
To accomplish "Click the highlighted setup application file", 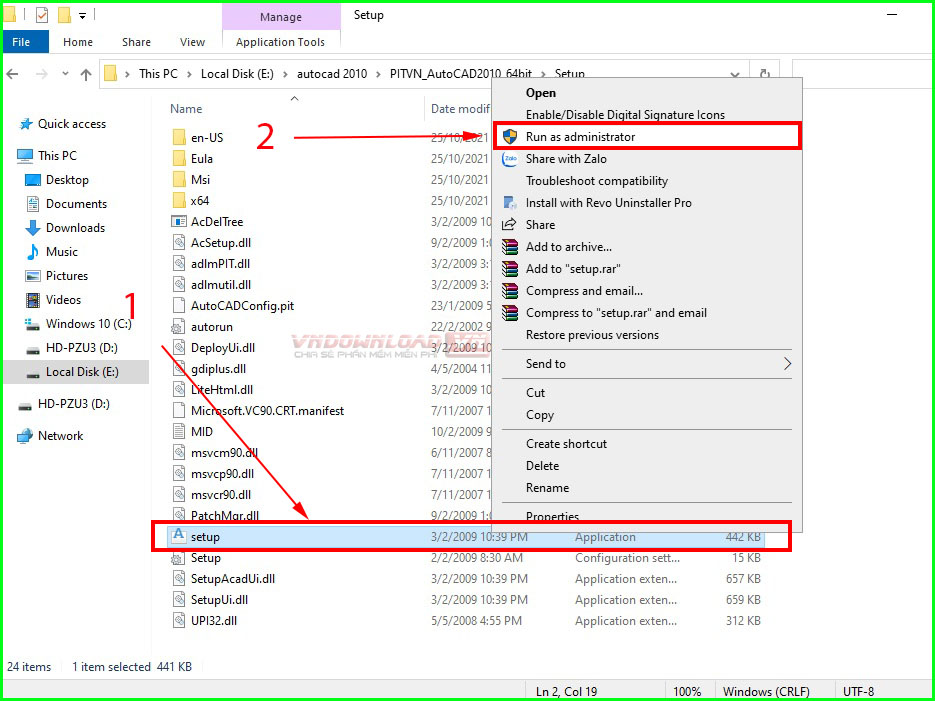I will pos(205,537).
